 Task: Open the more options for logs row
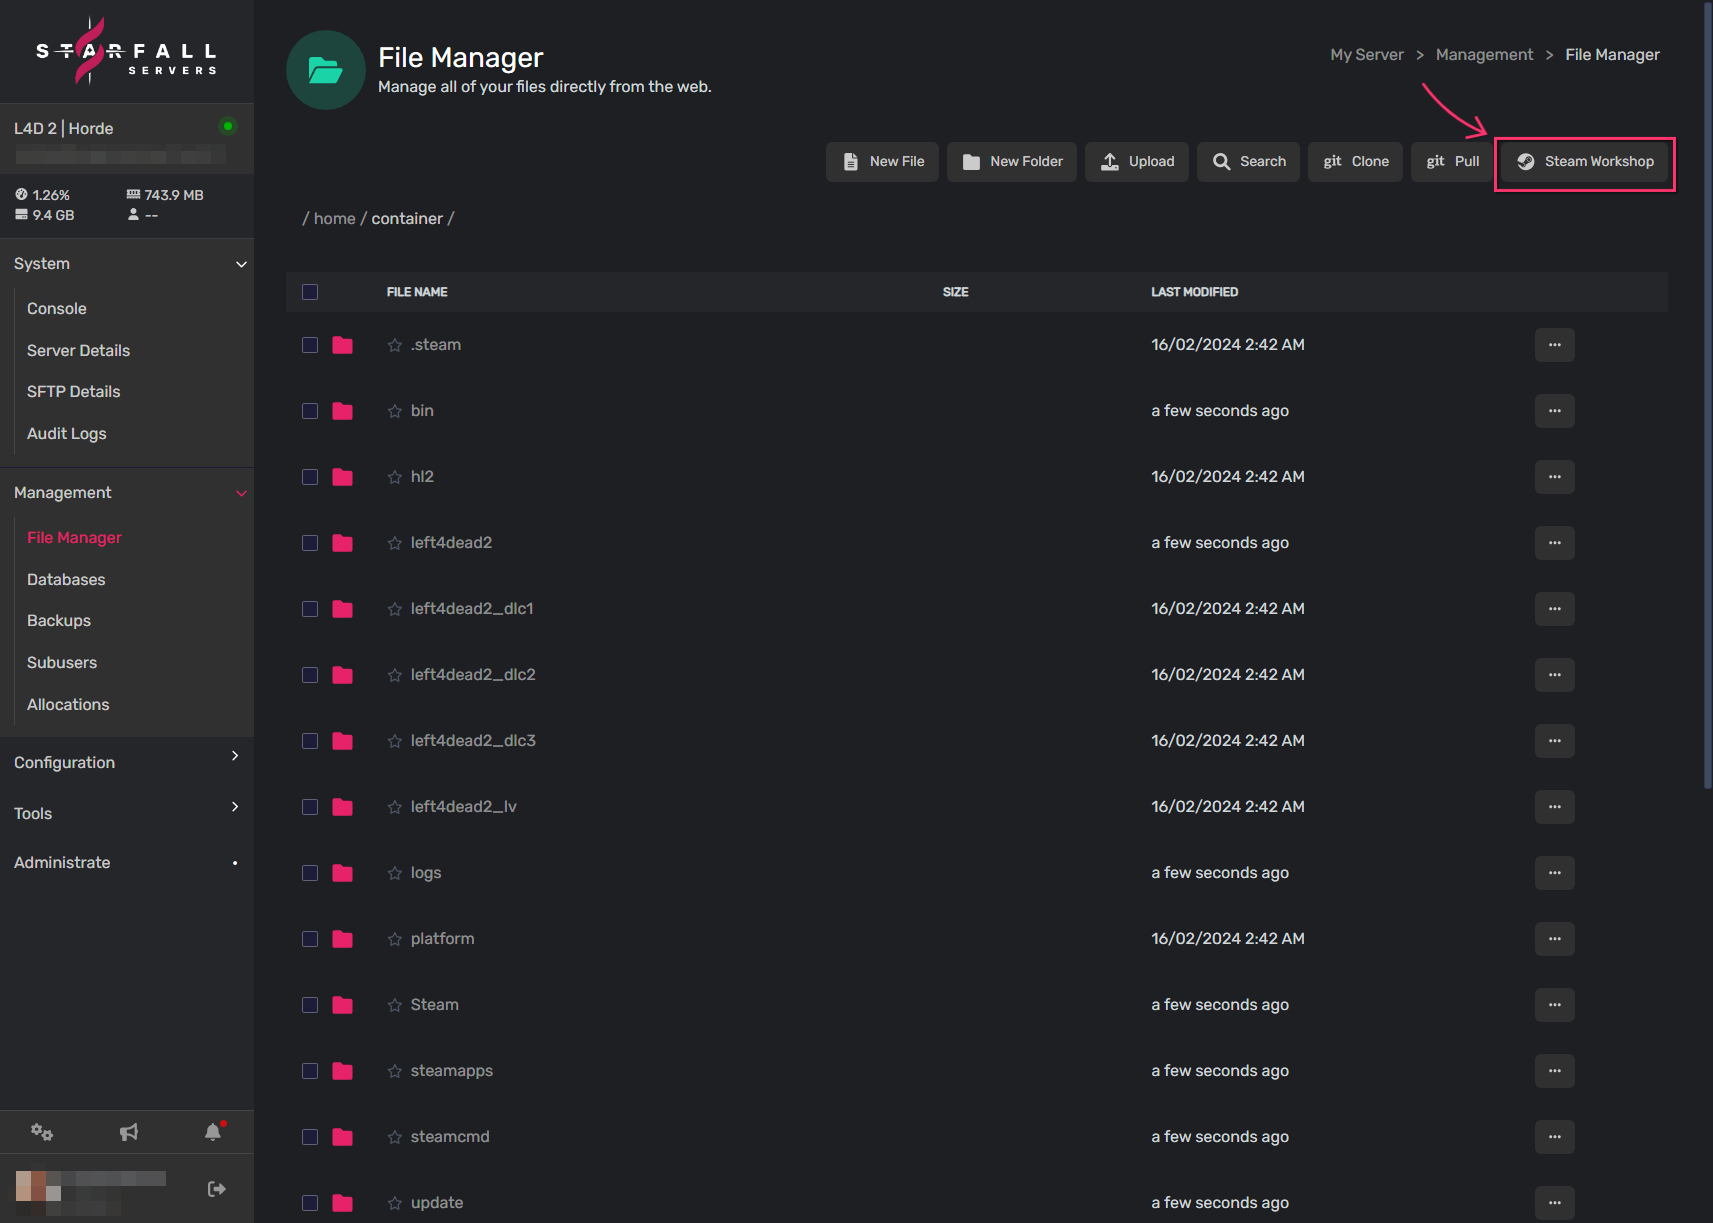[x=1554, y=873]
